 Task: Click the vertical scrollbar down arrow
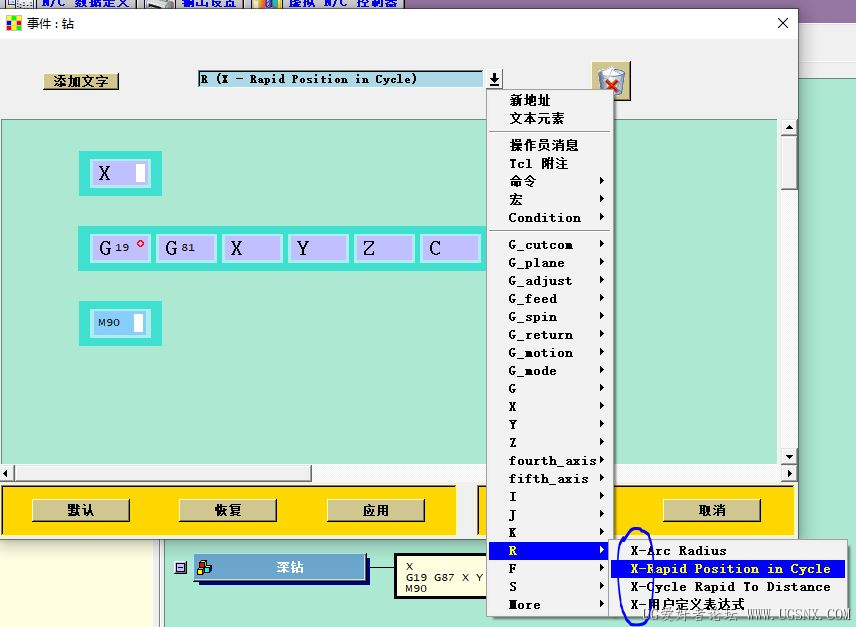(789, 456)
